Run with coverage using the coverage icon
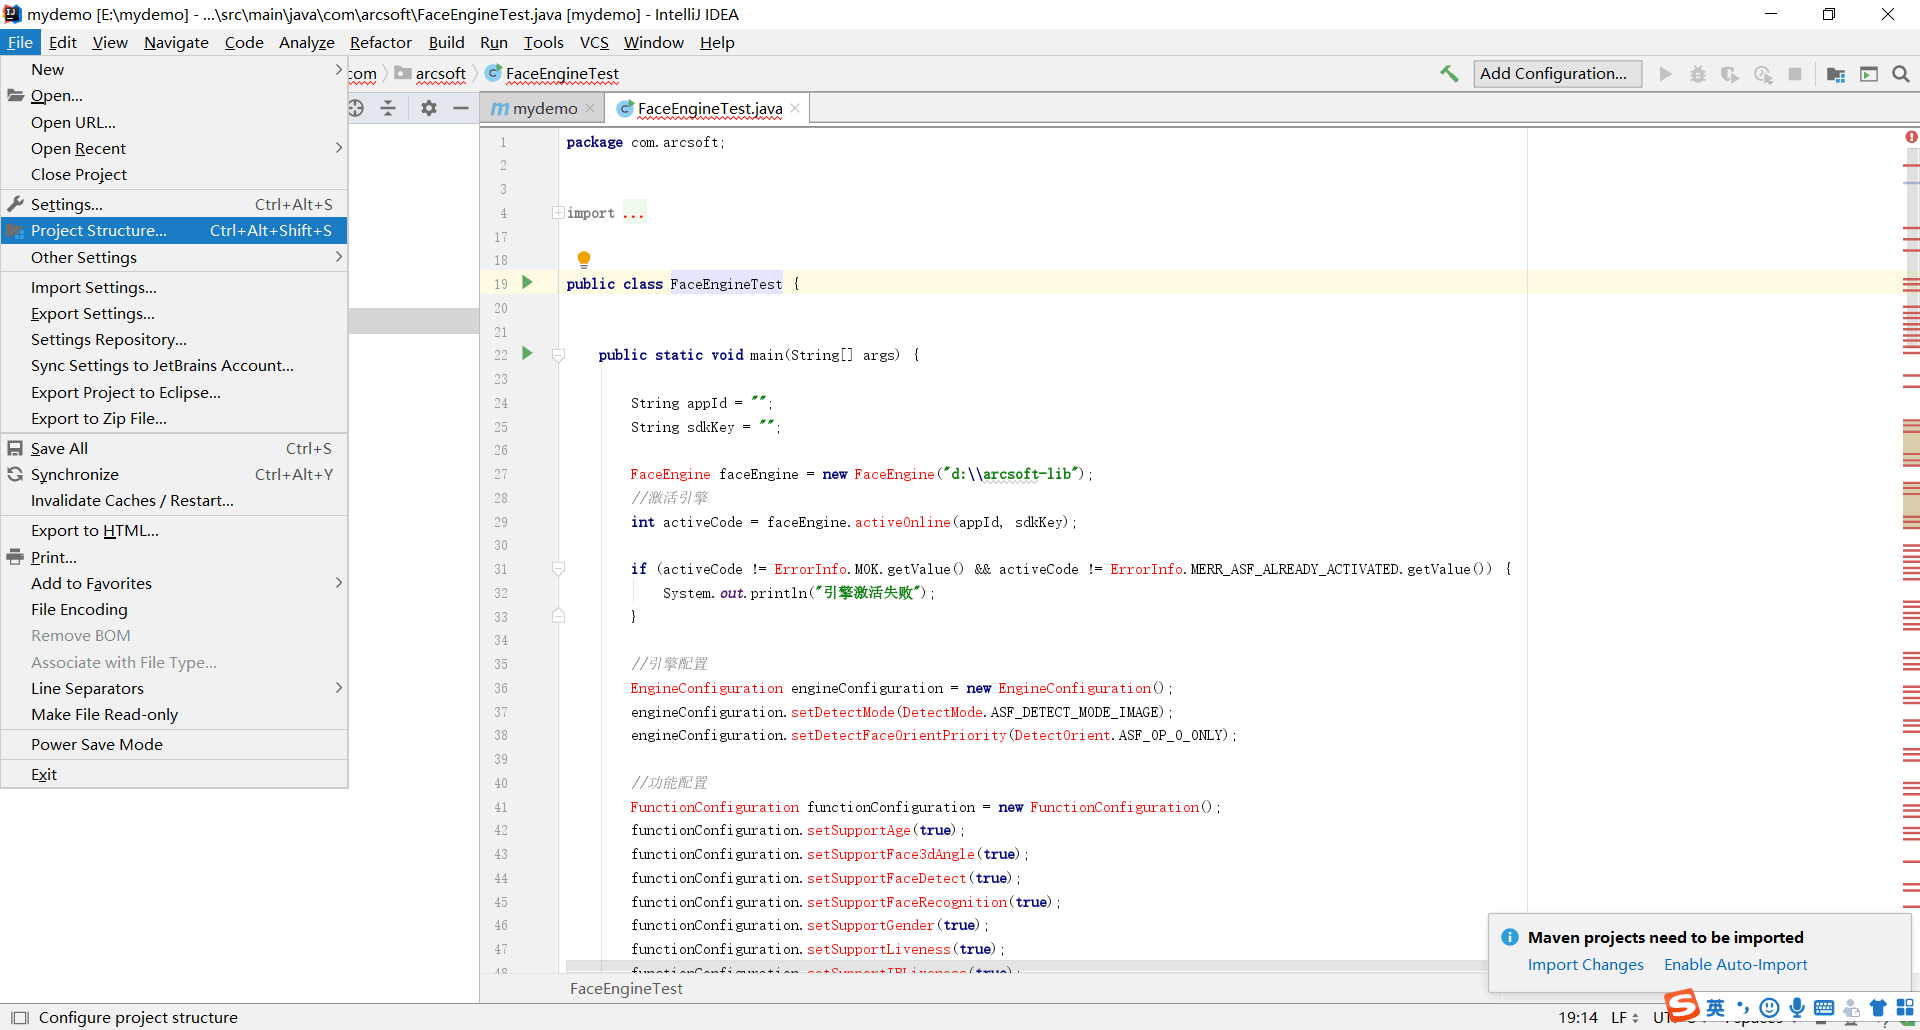This screenshot has height=1030, width=1920. tap(1731, 74)
